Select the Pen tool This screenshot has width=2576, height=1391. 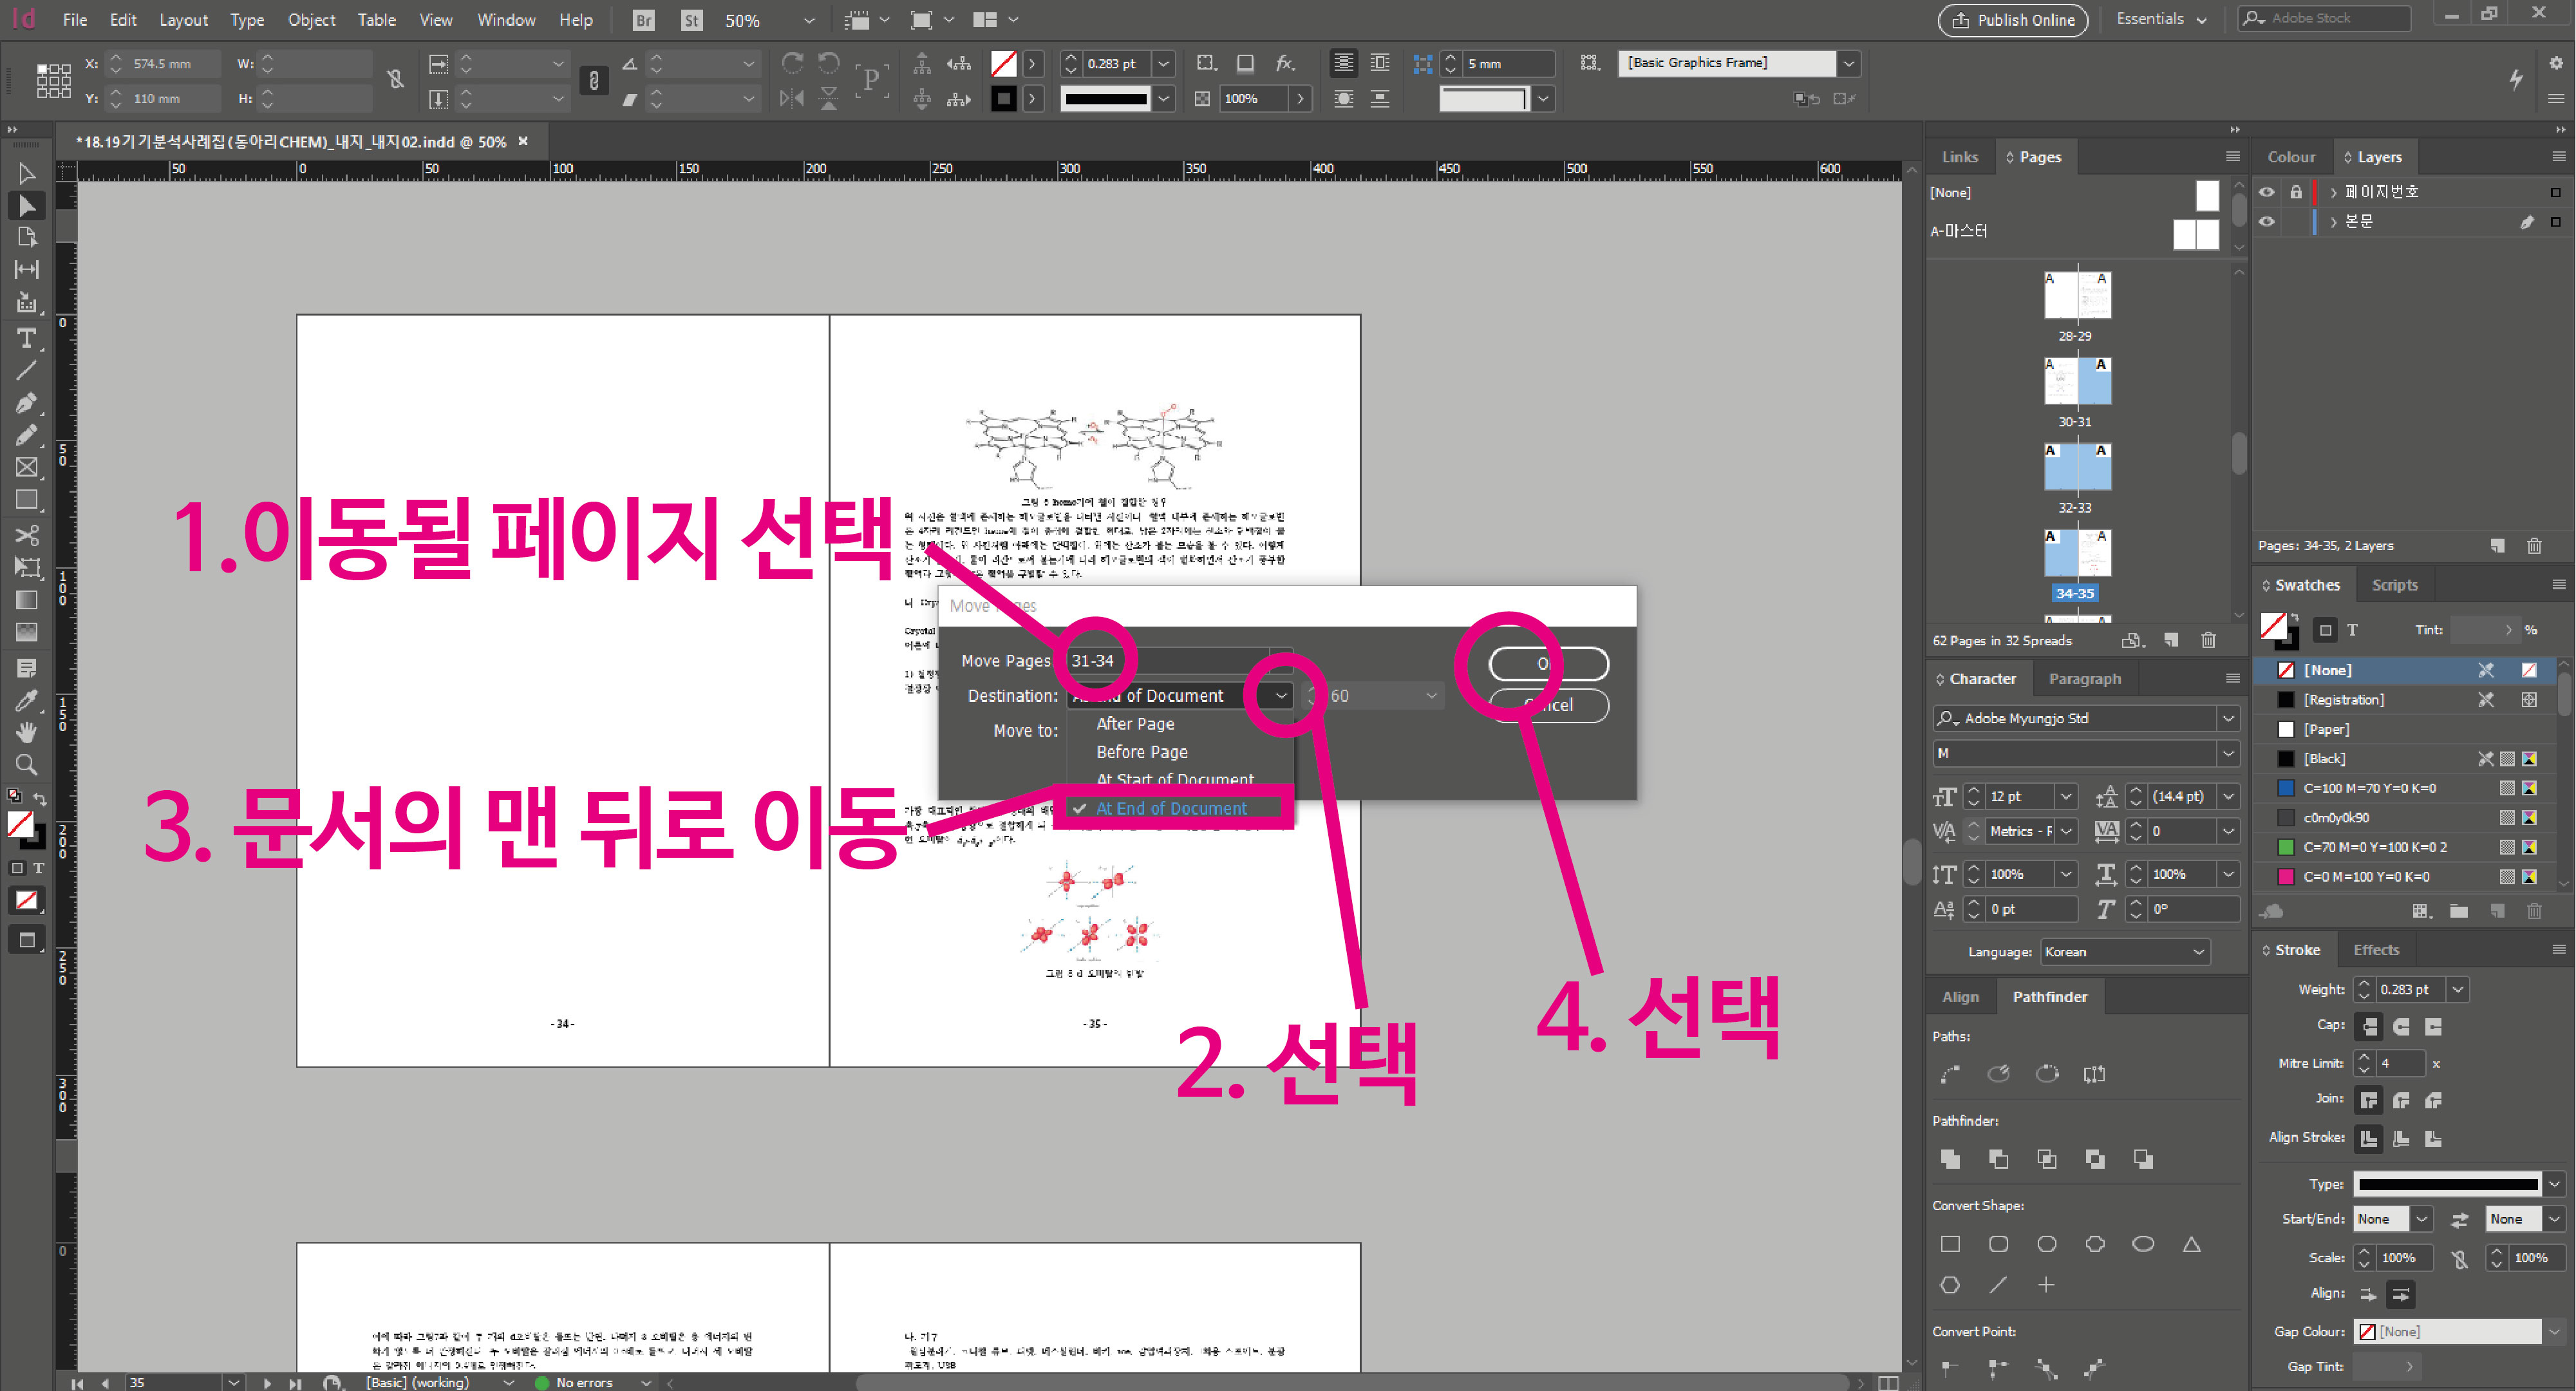[27, 403]
